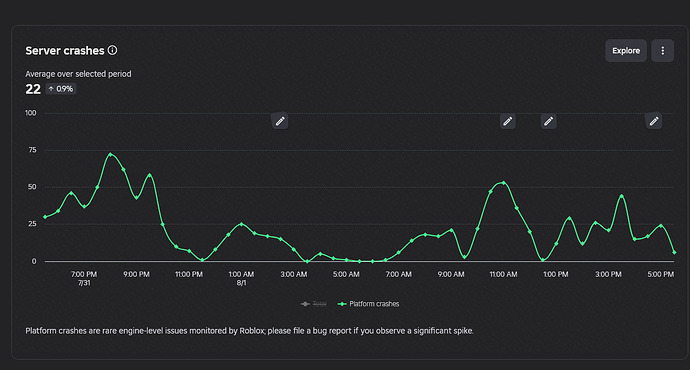
Task: Click the 100 y-axis label
Action: [30, 113]
